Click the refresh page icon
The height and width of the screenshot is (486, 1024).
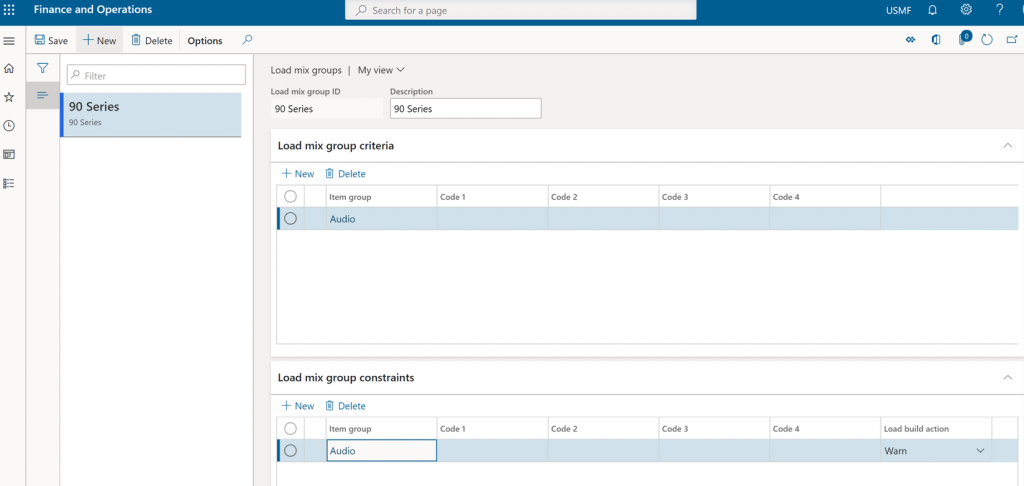(987, 40)
